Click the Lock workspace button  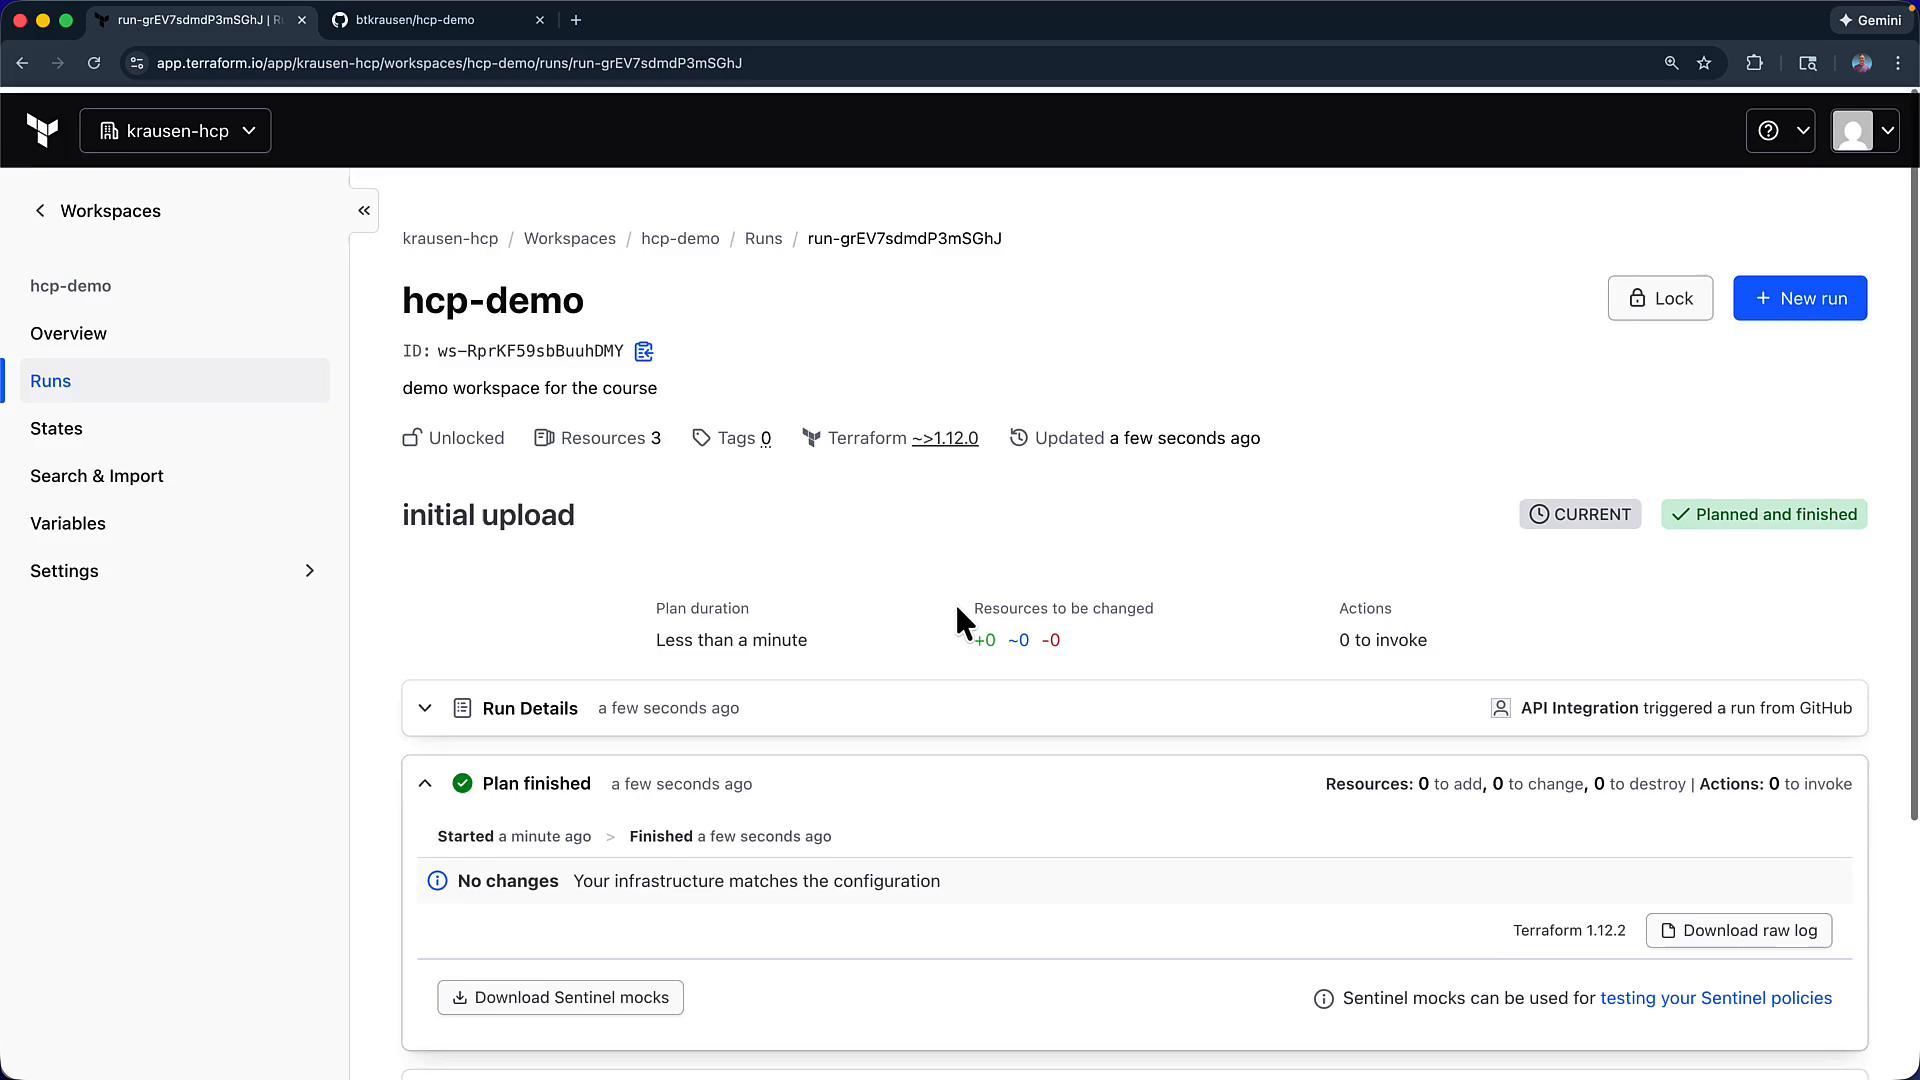1660,298
